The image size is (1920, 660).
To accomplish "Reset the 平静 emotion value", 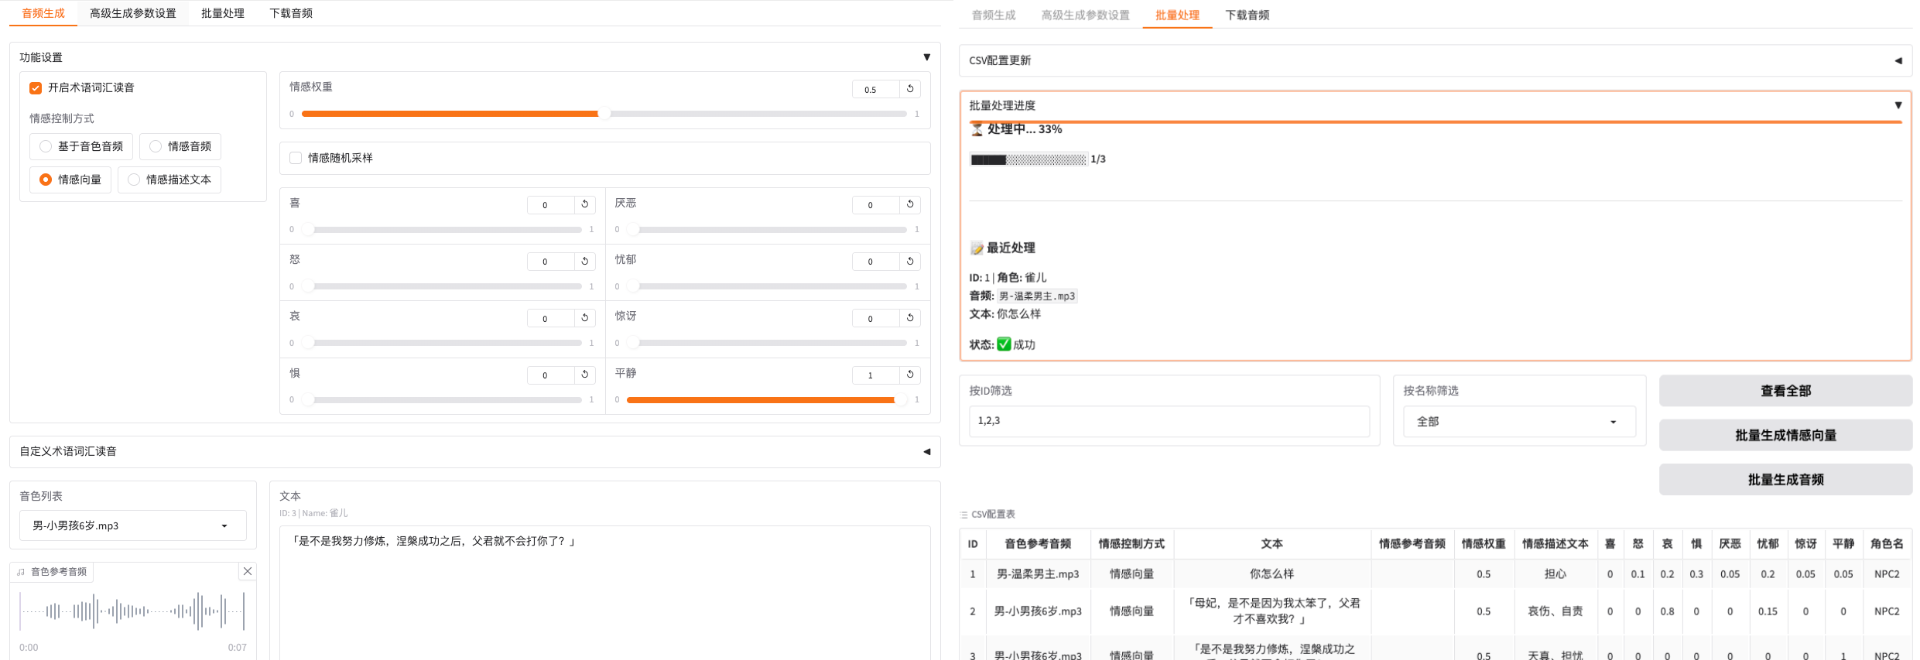I will click(x=910, y=375).
